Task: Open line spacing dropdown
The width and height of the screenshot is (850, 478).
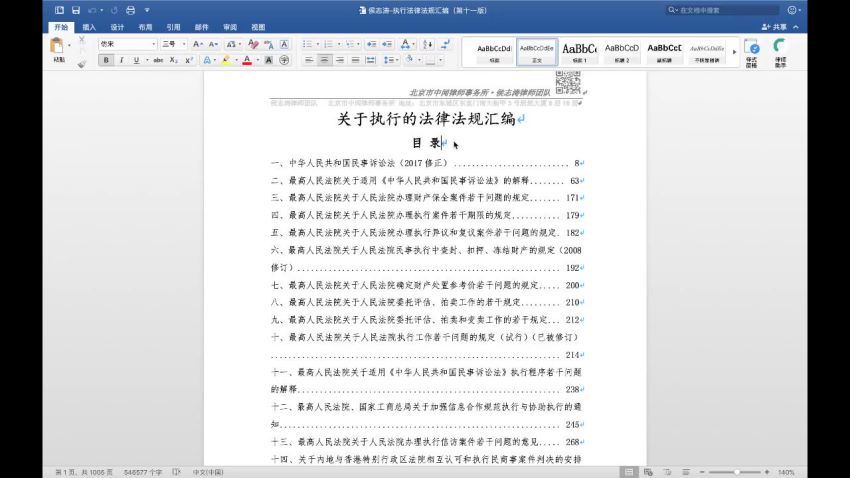Action: pos(390,60)
